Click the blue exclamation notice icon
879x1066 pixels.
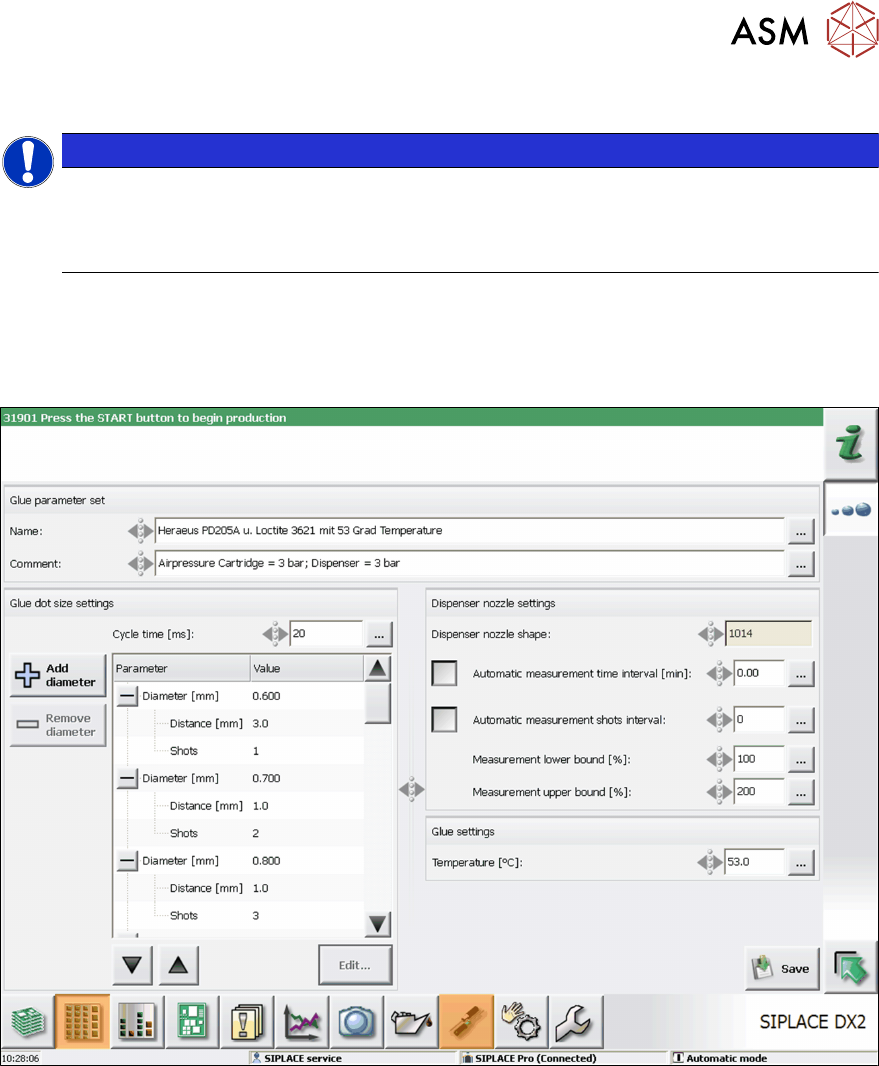coord(28,162)
